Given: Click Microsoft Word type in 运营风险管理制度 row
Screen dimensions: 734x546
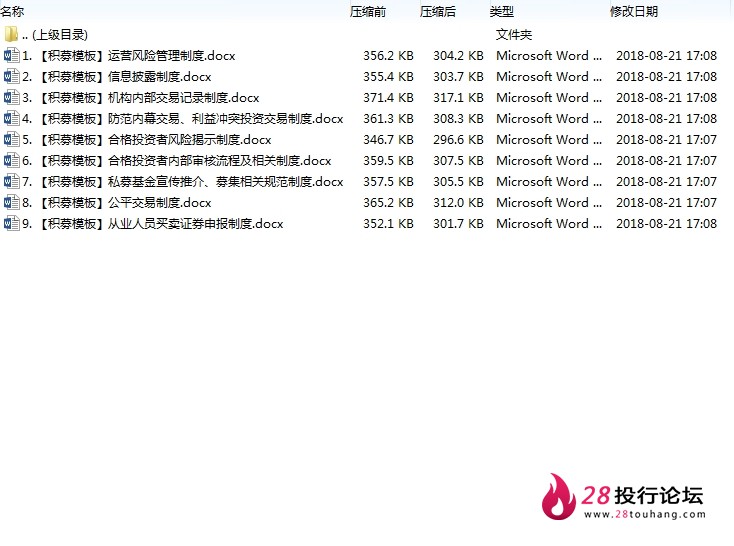Looking at the screenshot, I should pos(549,56).
